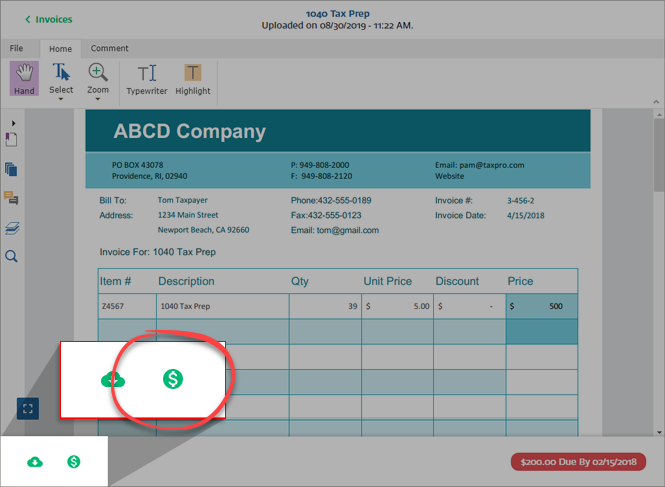The image size is (665, 487).
Task: Click the 1040 Tax Prep description cell
Action: tap(223, 306)
